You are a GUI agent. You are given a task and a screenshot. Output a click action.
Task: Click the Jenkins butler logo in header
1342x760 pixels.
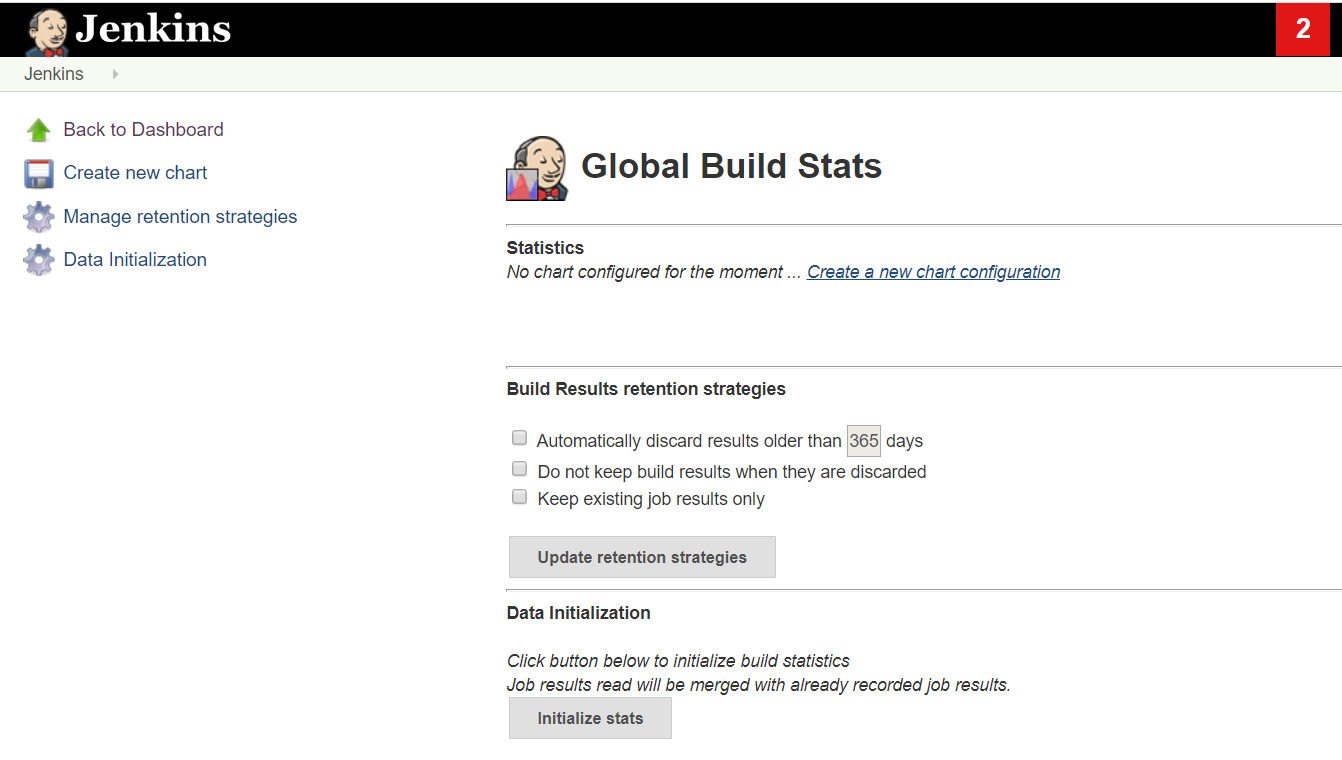click(x=47, y=31)
